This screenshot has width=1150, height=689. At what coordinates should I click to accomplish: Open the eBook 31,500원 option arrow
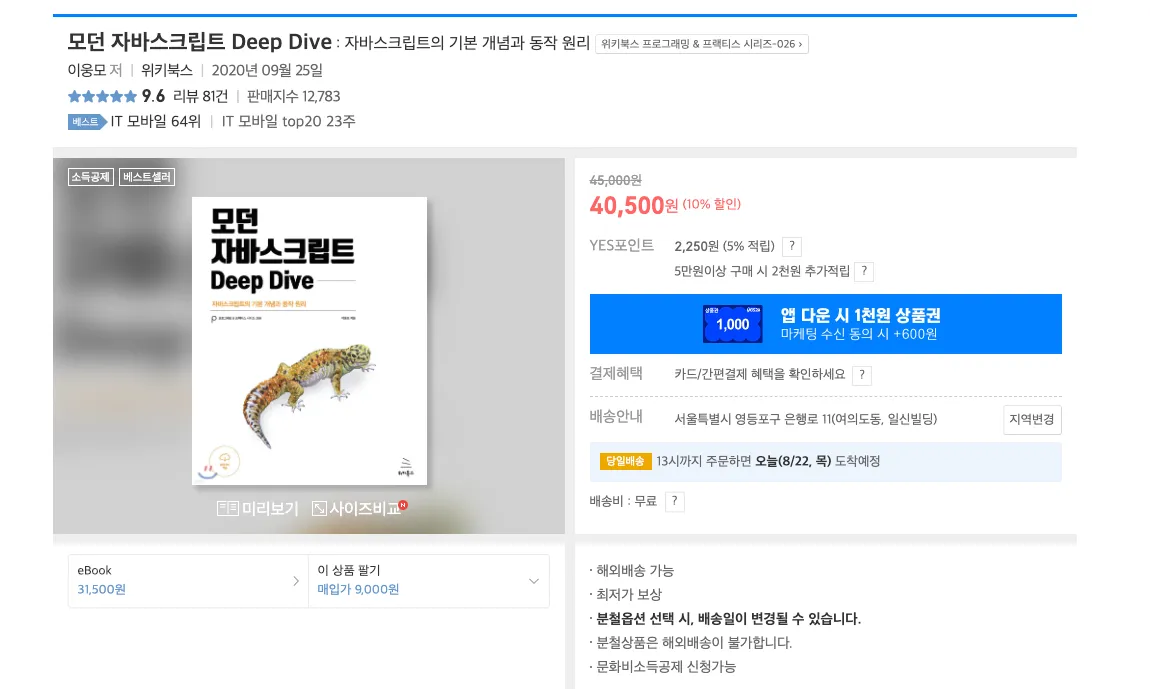click(296, 581)
